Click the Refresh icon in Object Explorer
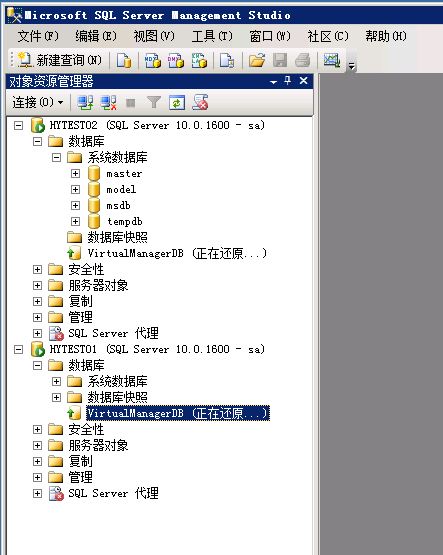The image size is (443, 555). click(x=177, y=103)
